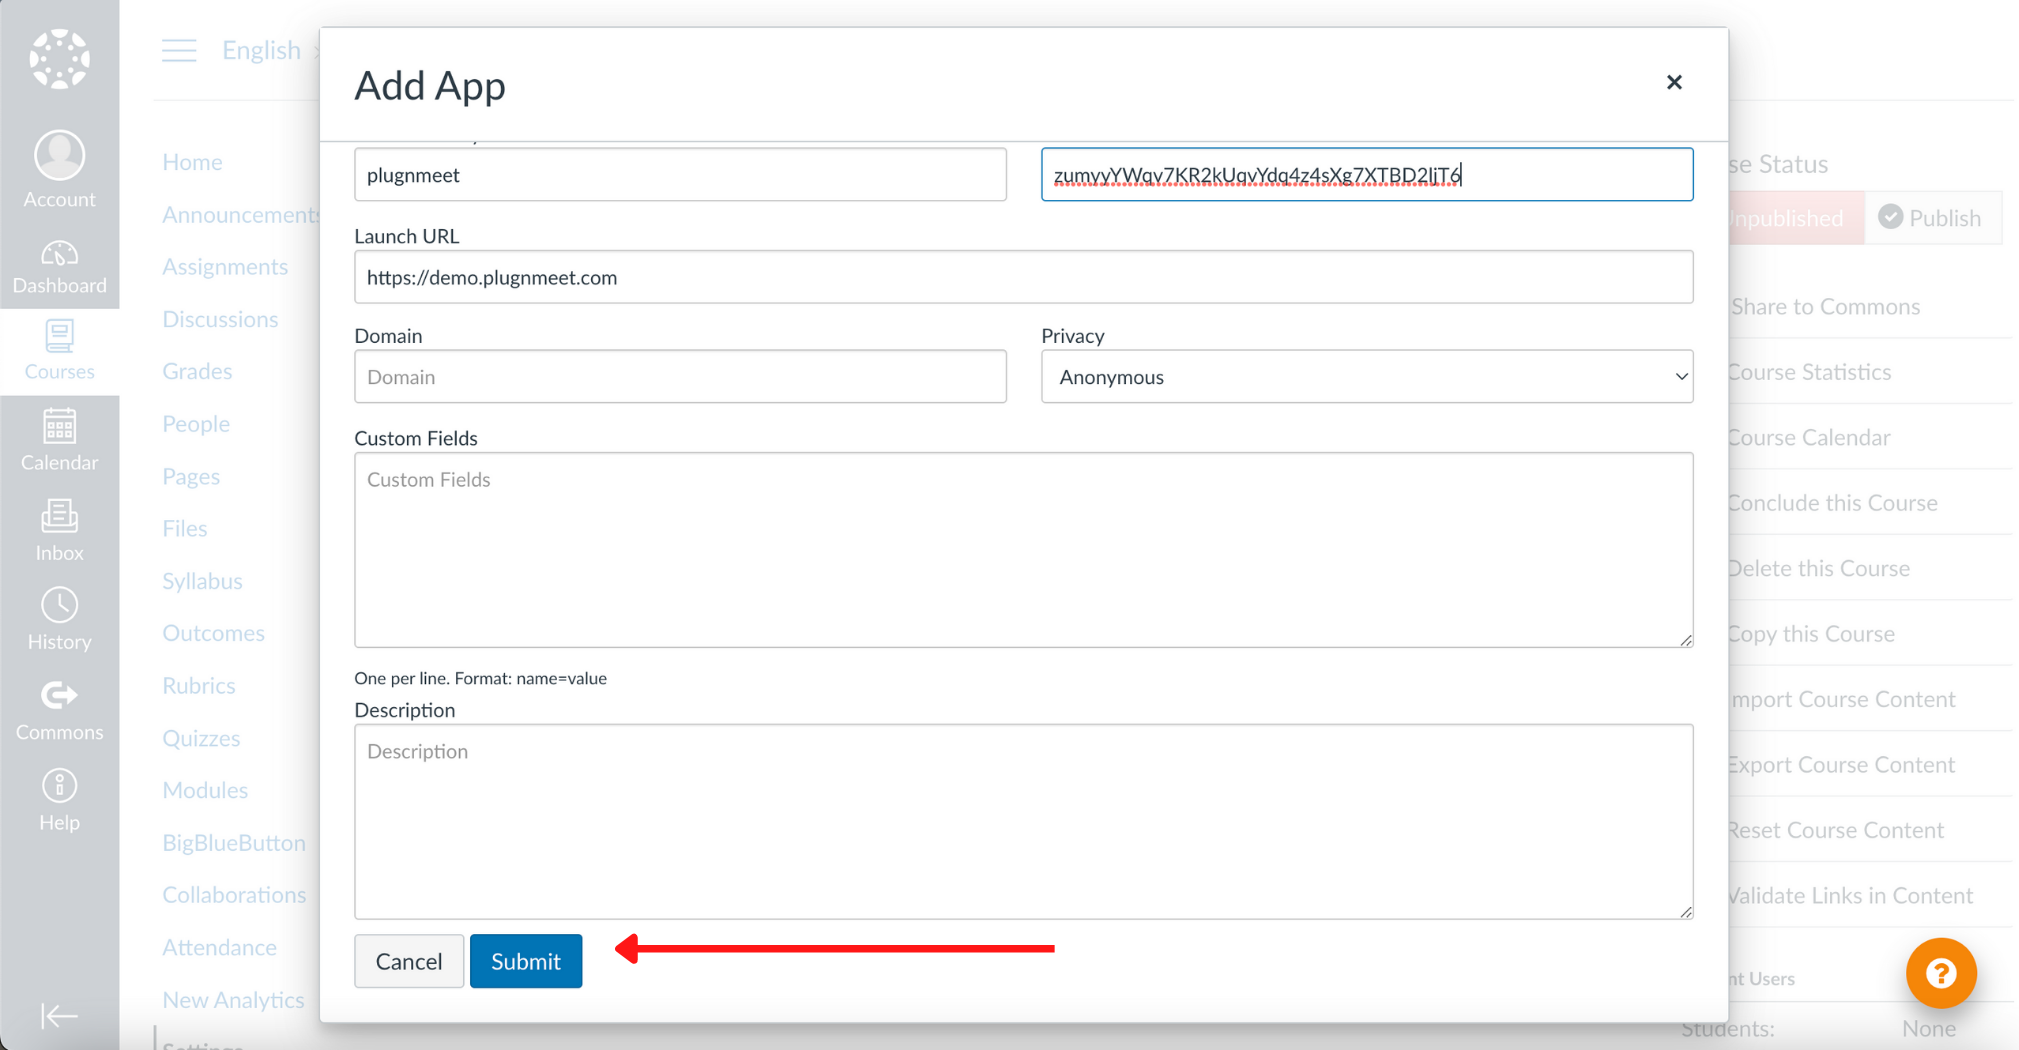This screenshot has height=1050, width=2019.
Task: Click Reset Course Content
Action: click(1836, 830)
